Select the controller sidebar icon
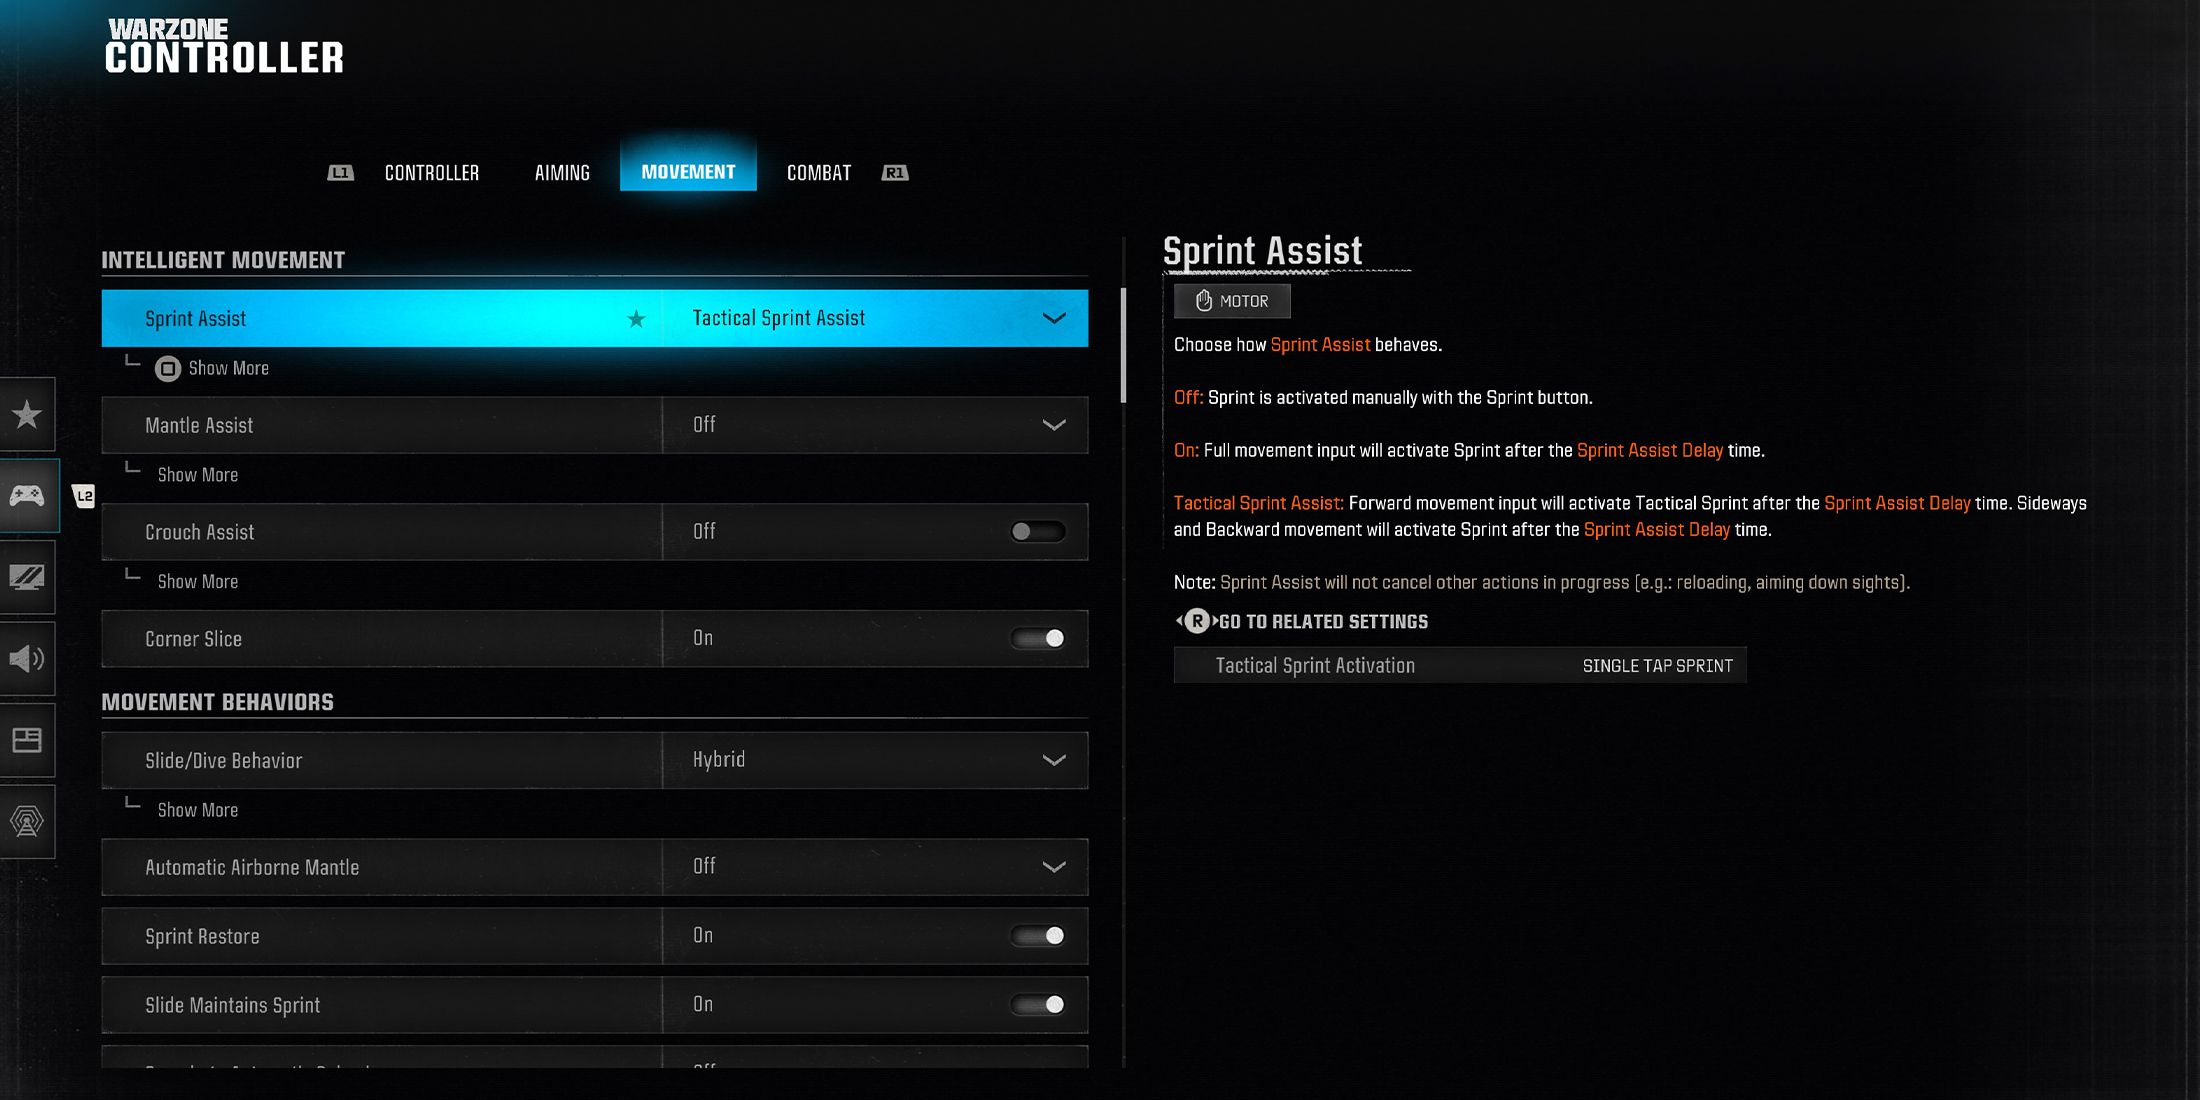The width and height of the screenshot is (2200, 1100). pyautogui.click(x=28, y=495)
